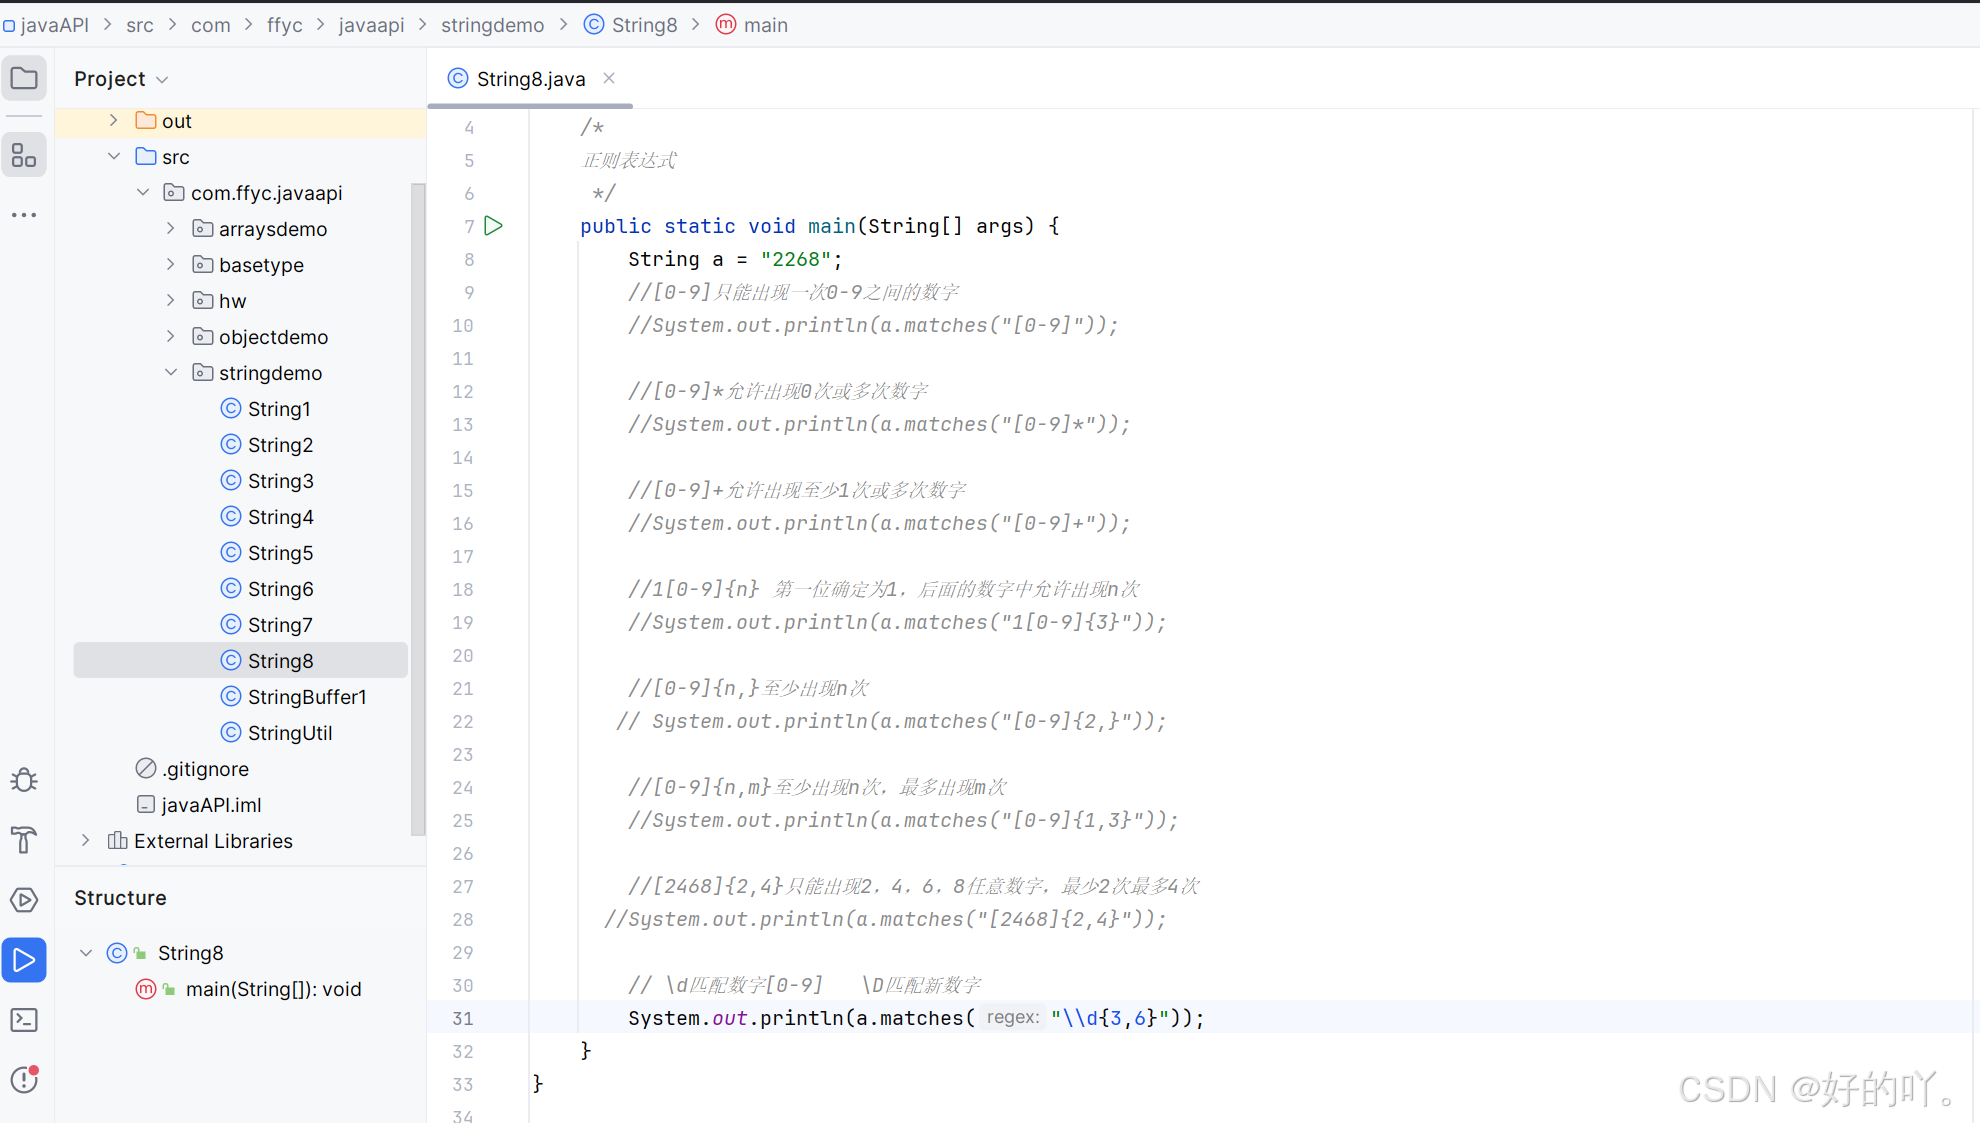
Task: Open the Project tool window folder icon
Action: (24, 79)
